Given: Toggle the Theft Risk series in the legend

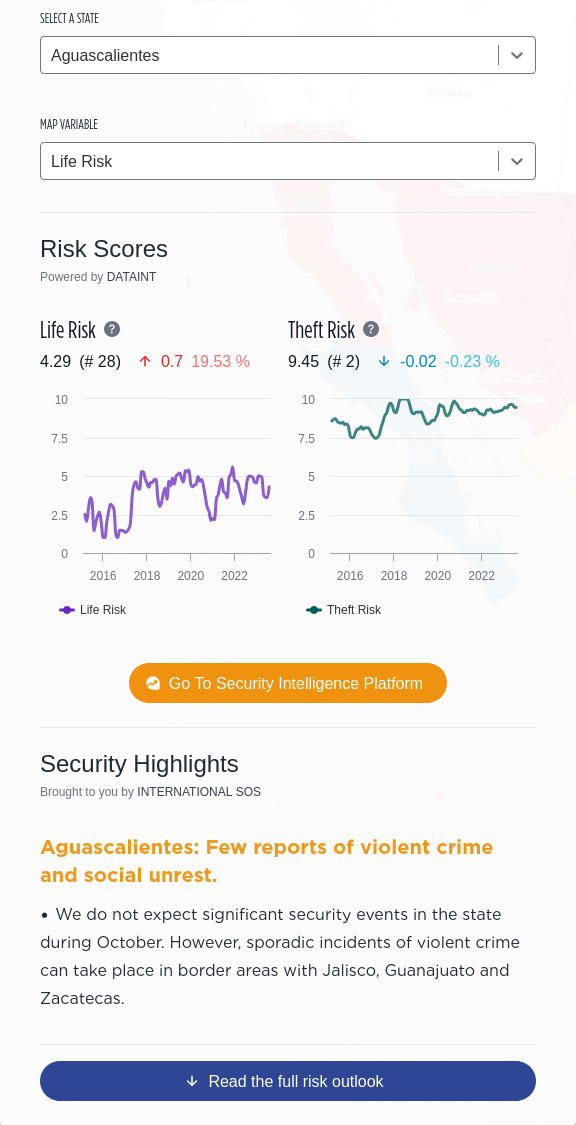Looking at the screenshot, I should tap(343, 610).
